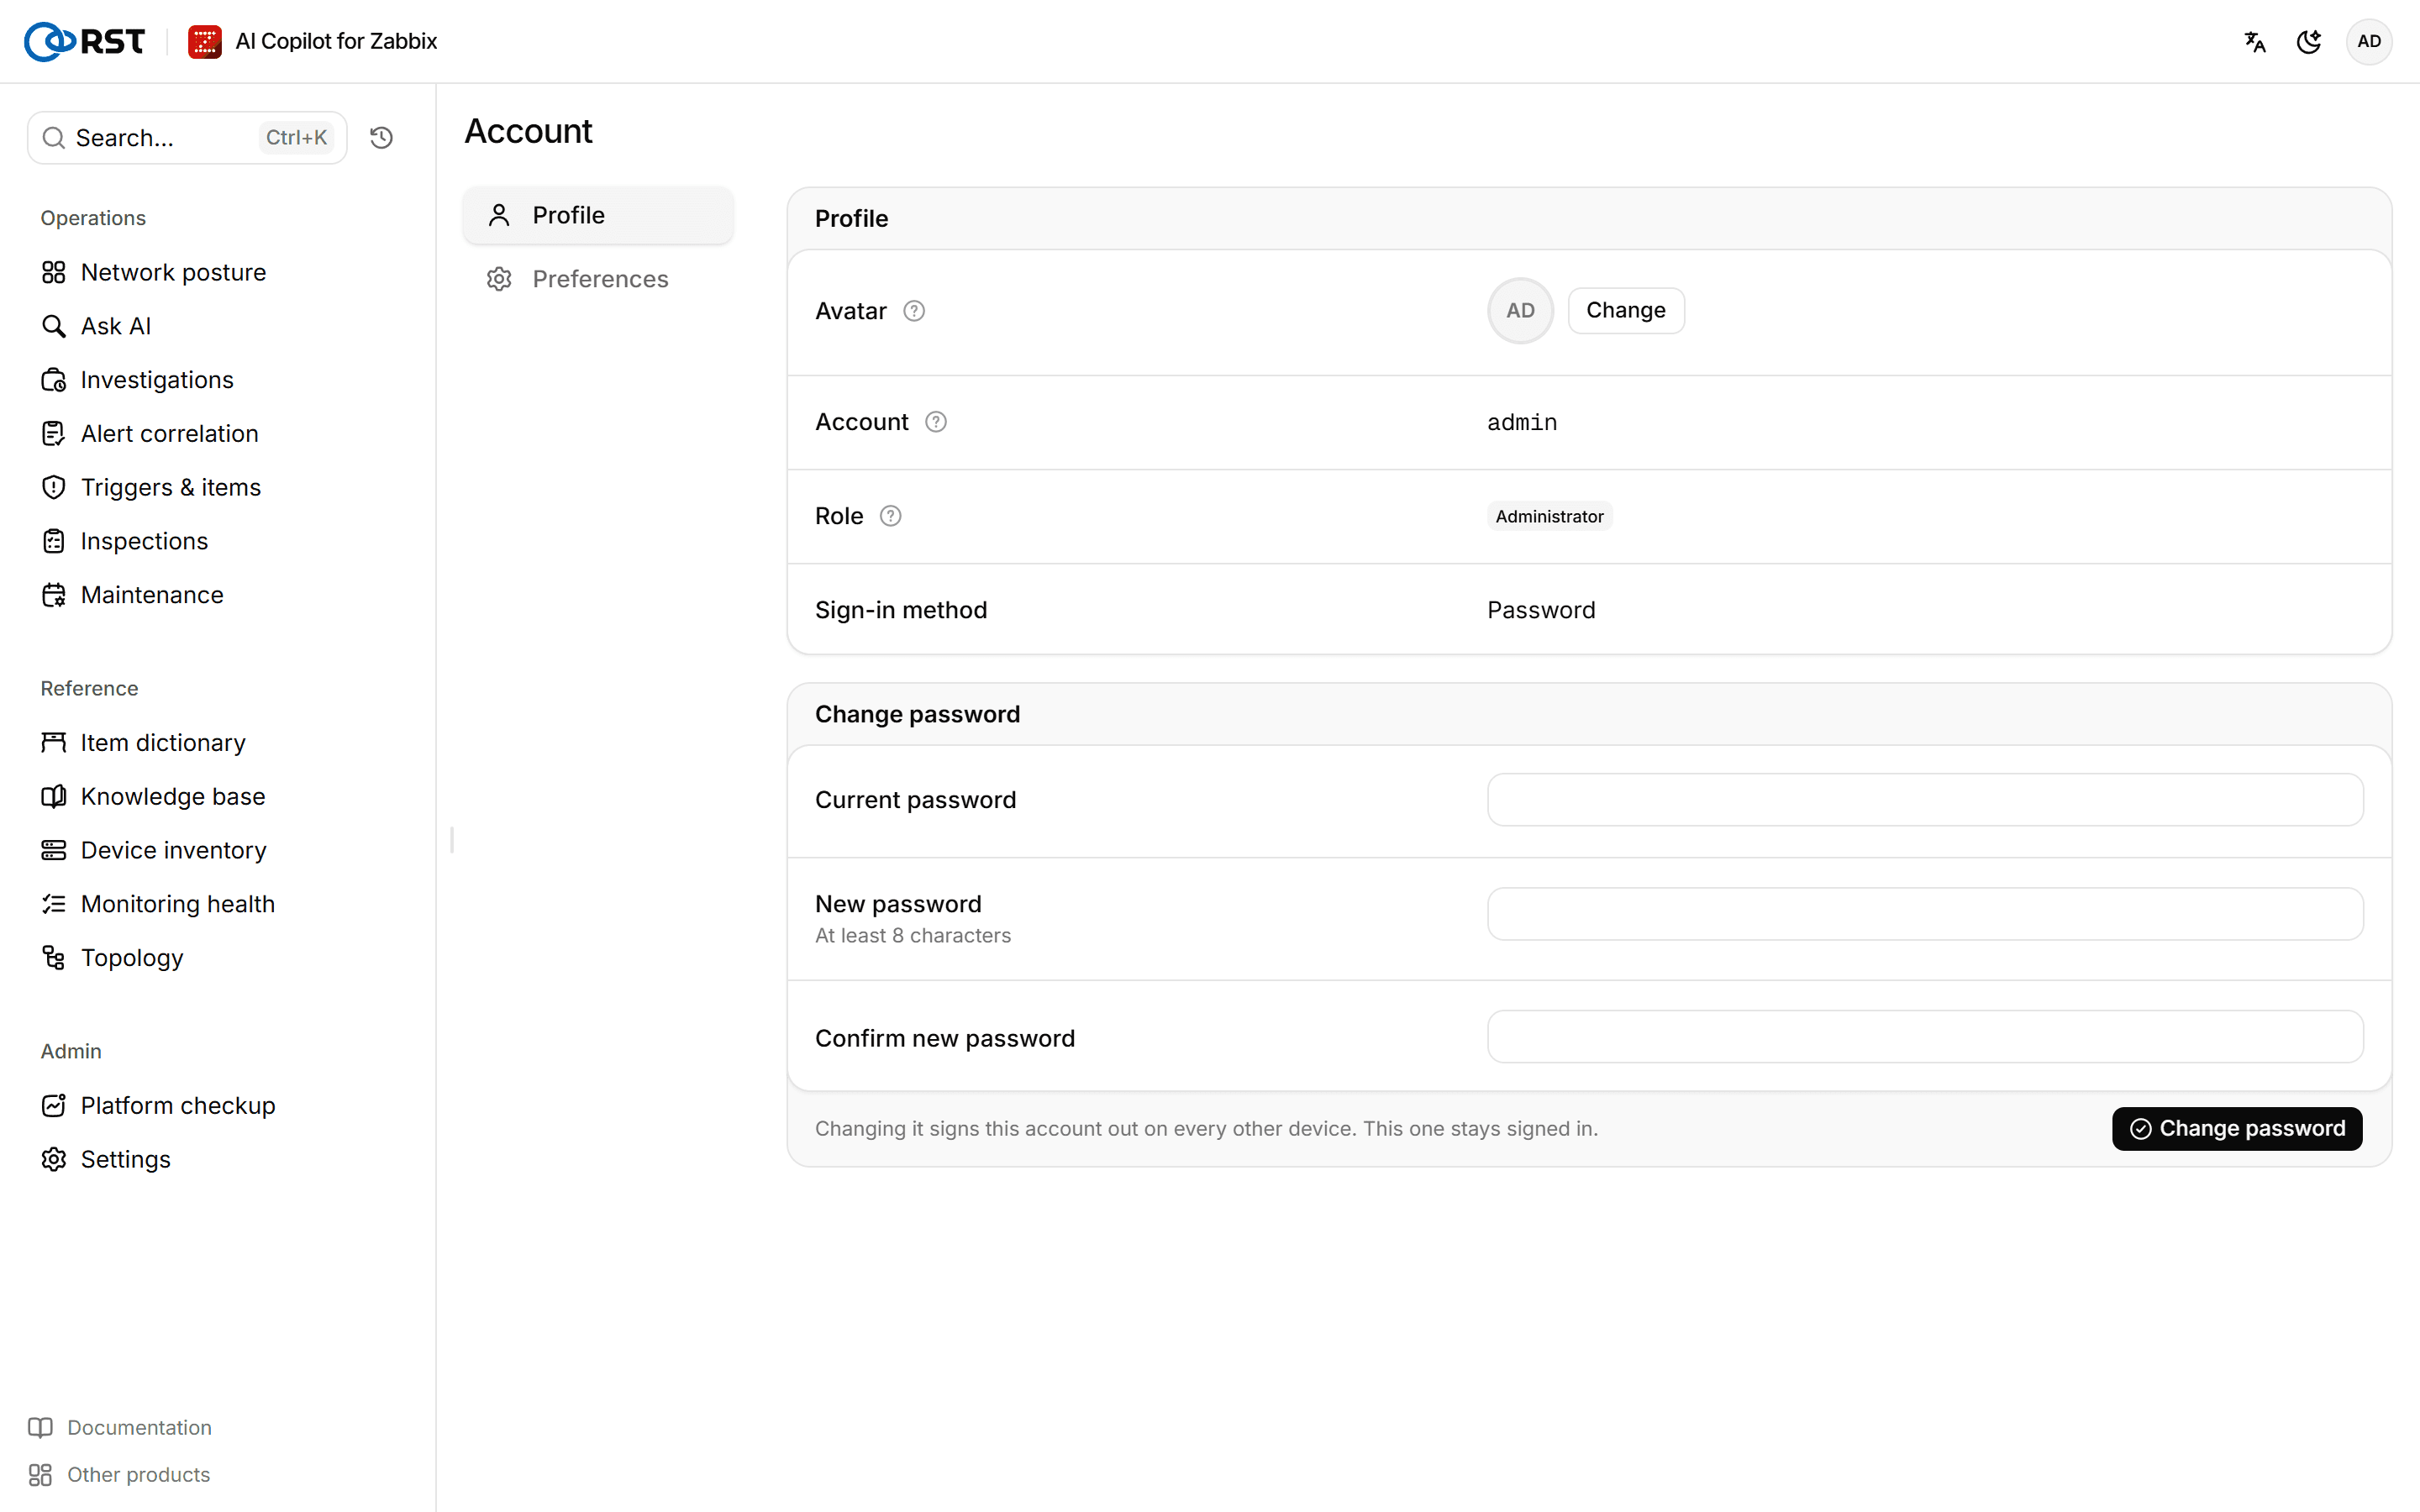2420x1512 pixels.
Task: Open Inspections page
Action: (x=217, y=541)
